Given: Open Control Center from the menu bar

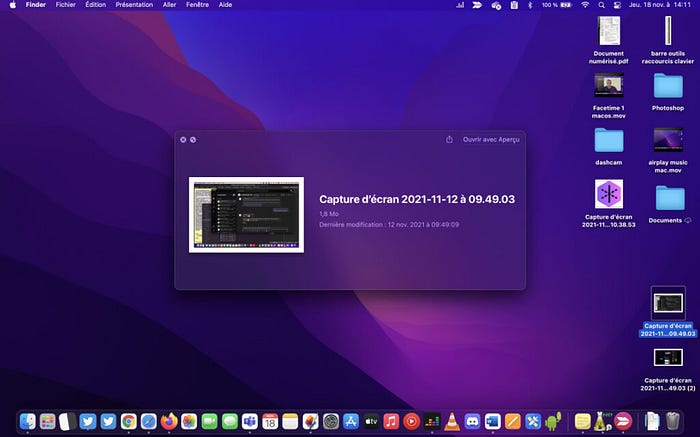Looking at the screenshot, I should click(617, 5).
